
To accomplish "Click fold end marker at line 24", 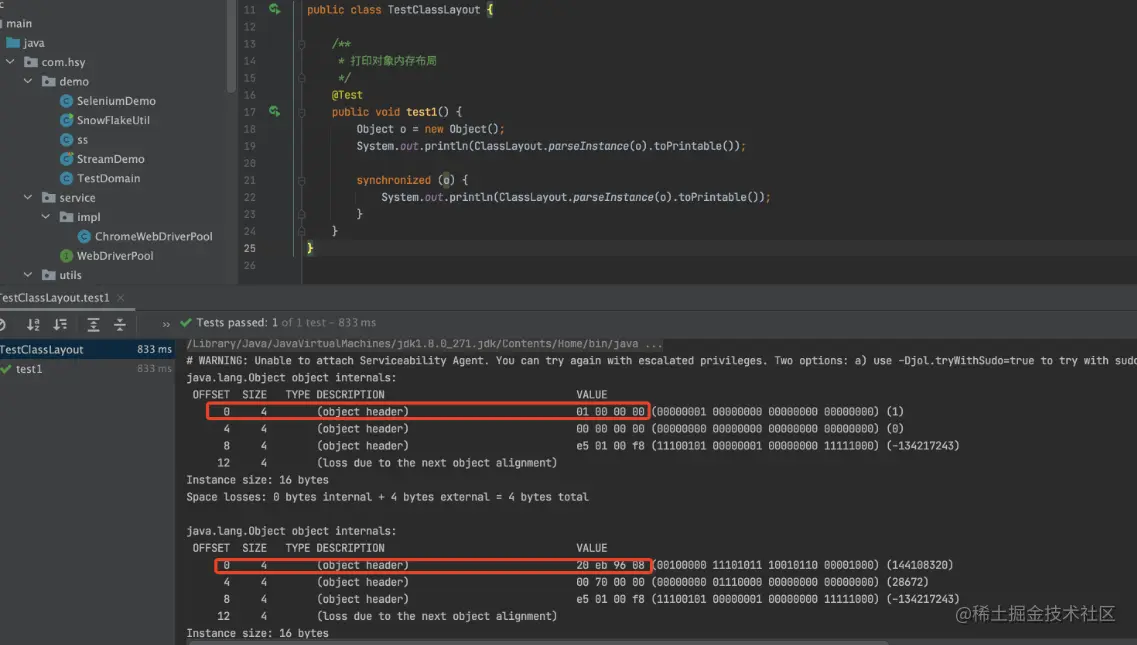I will pos(302,231).
